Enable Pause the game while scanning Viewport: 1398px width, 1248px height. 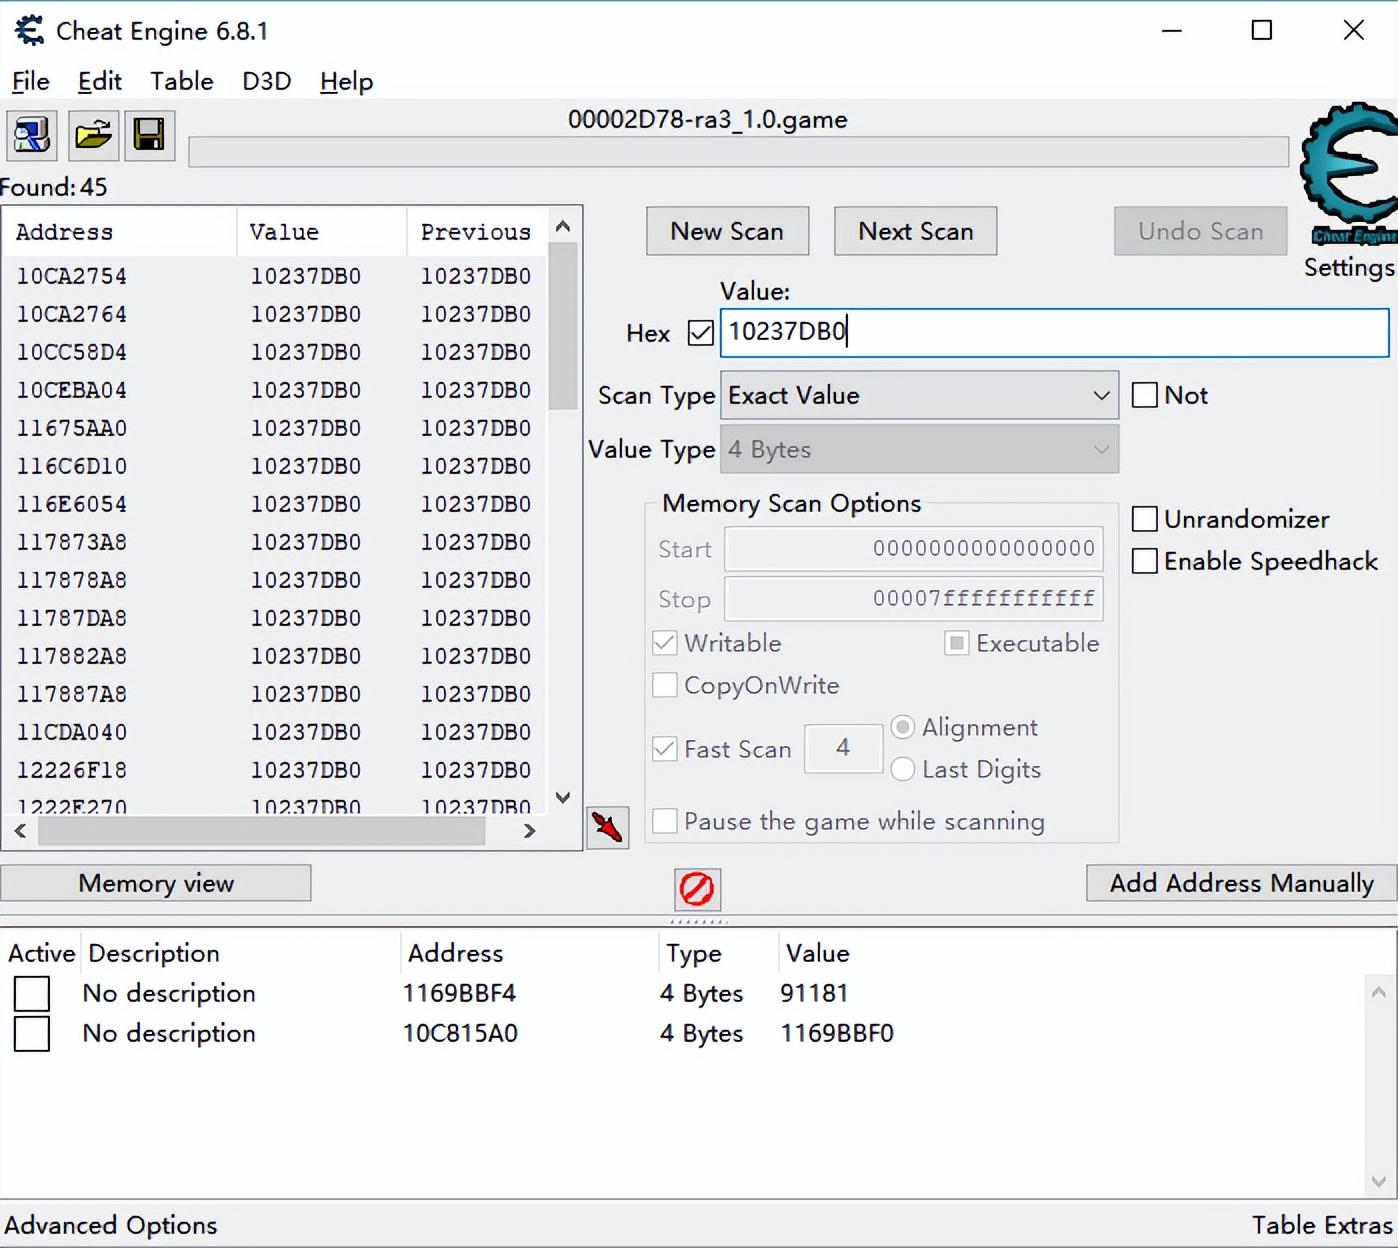point(665,821)
